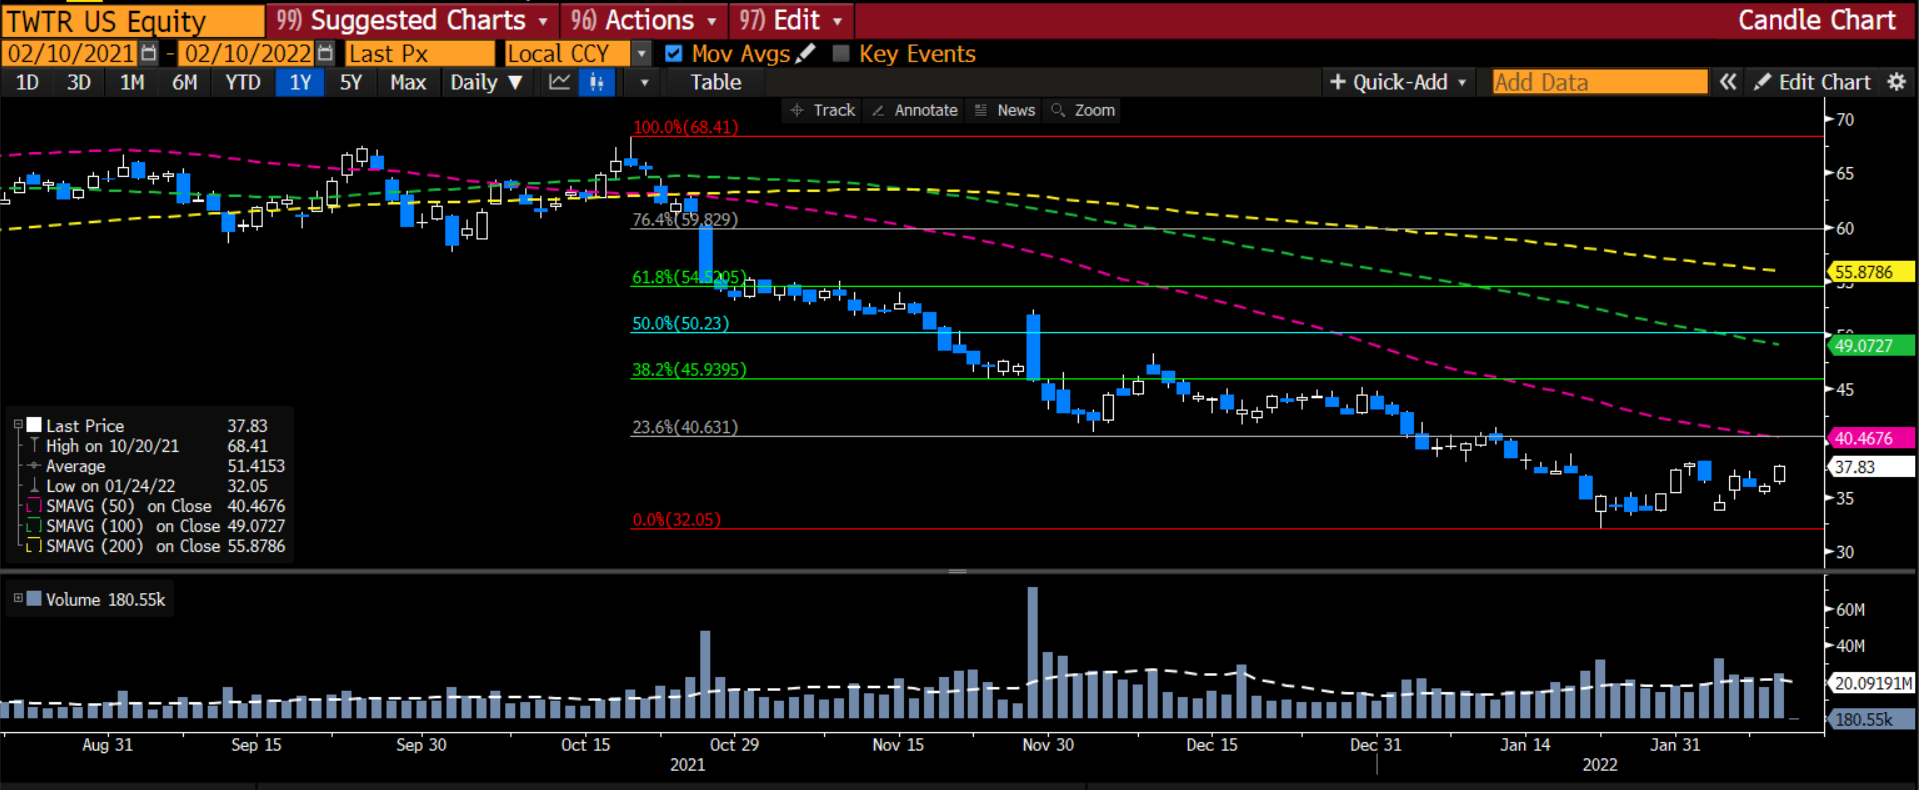Select the 50.0%(50.23) Fibonacci level label

pyautogui.click(x=680, y=323)
